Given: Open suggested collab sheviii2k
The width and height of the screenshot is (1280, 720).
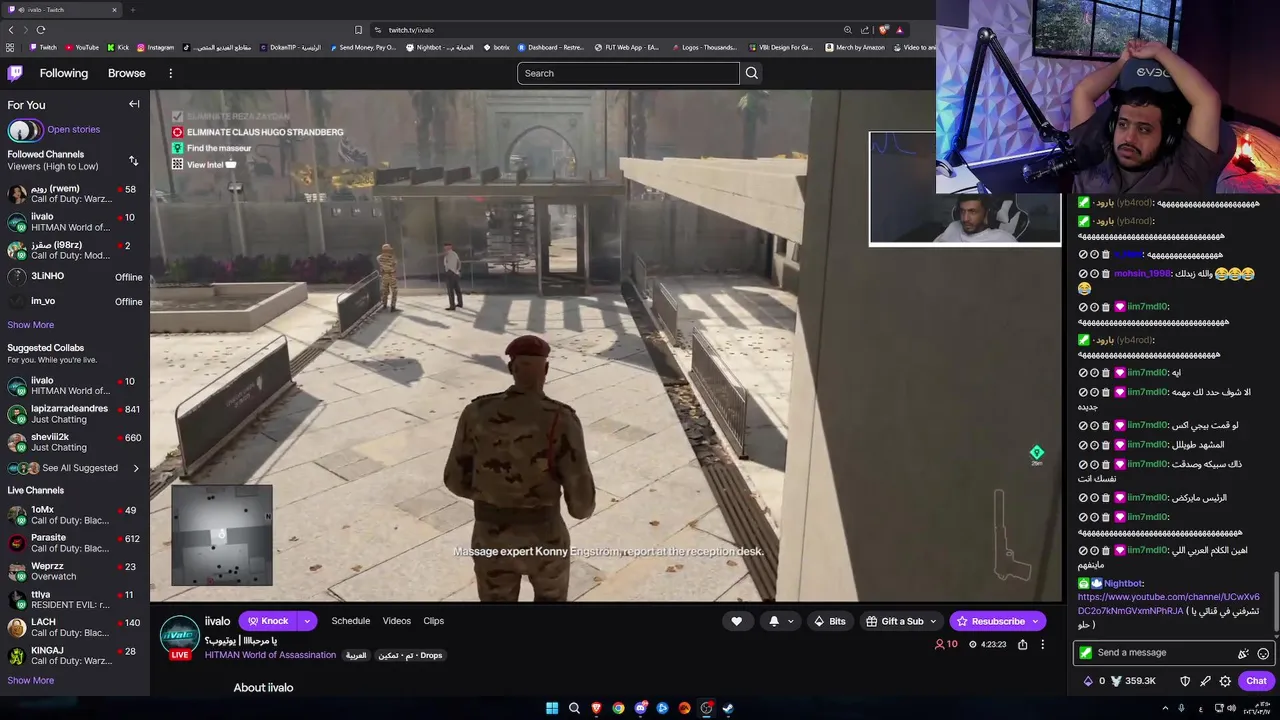Looking at the screenshot, I should pos(75,442).
